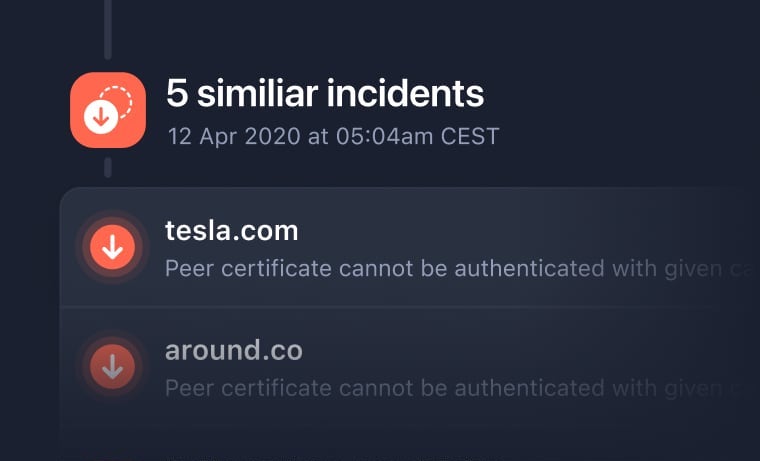This screenshot has width=760, height=461.
Task: Click the timestamp 12 Apr 2020 at 05:04am CEST
Action: [332, 136]
